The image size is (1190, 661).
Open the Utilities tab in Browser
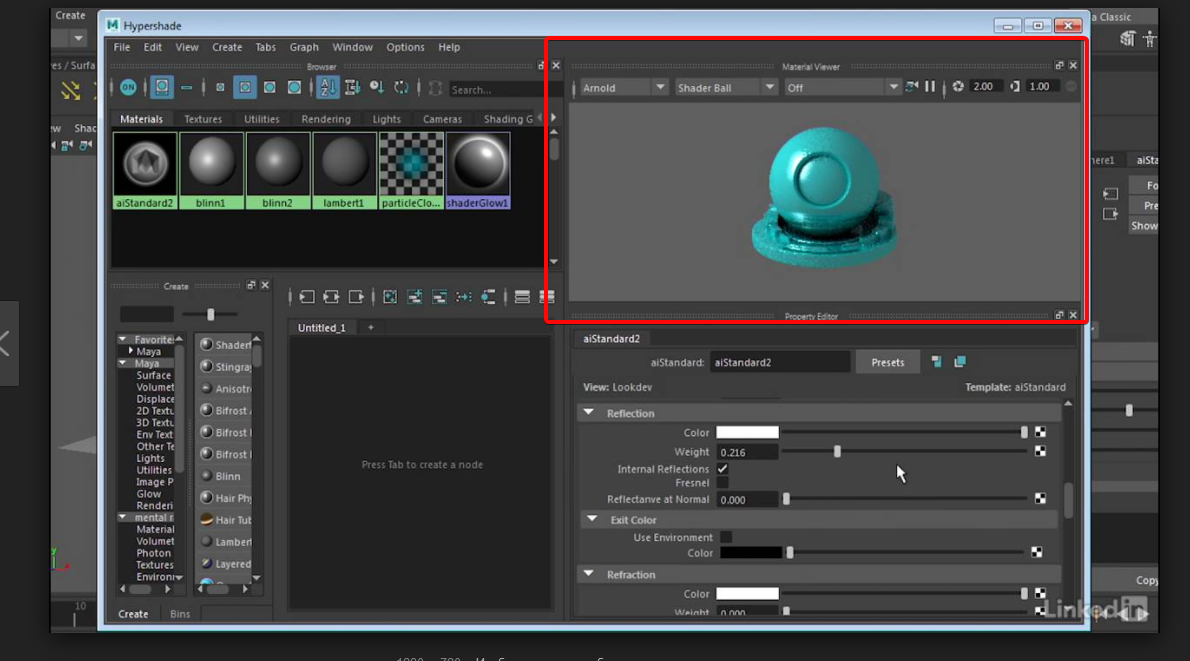262,119
